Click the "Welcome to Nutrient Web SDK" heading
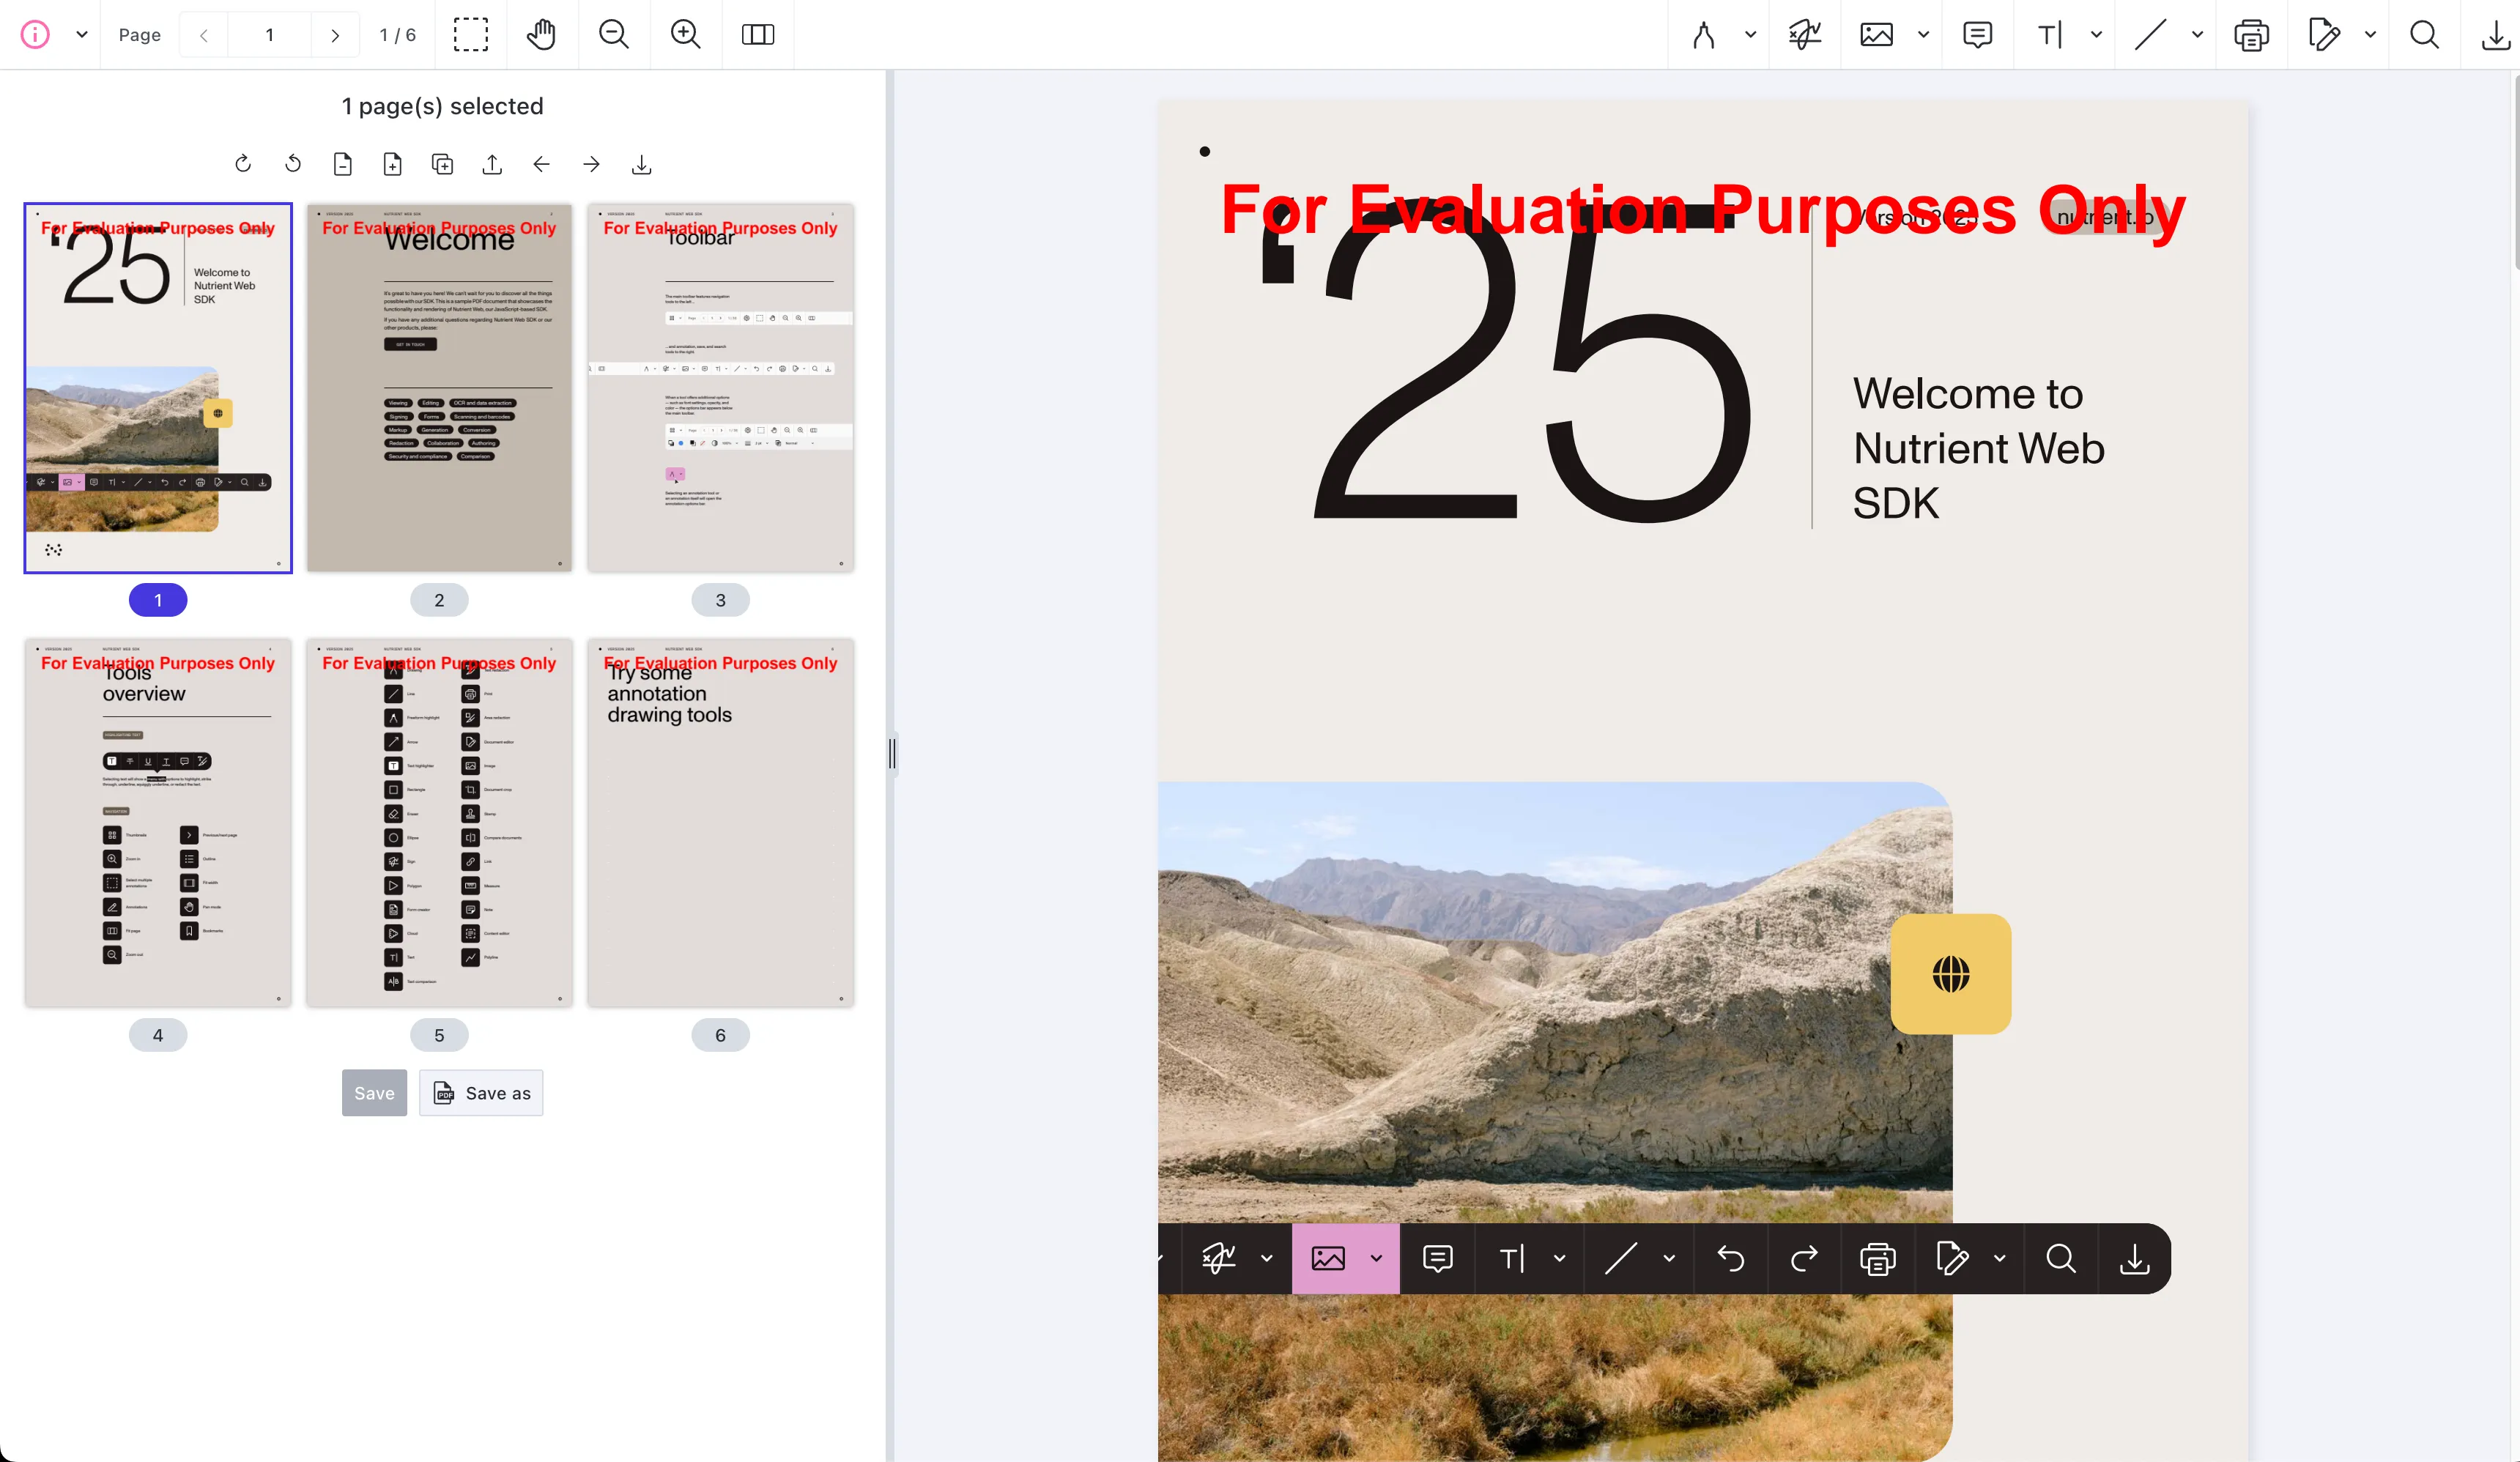 (x=1978, y=448)
